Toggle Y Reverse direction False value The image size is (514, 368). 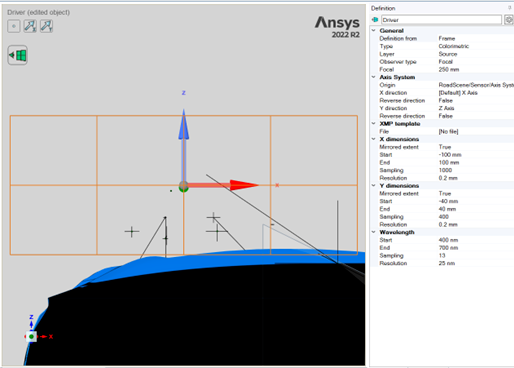(445, 116)
